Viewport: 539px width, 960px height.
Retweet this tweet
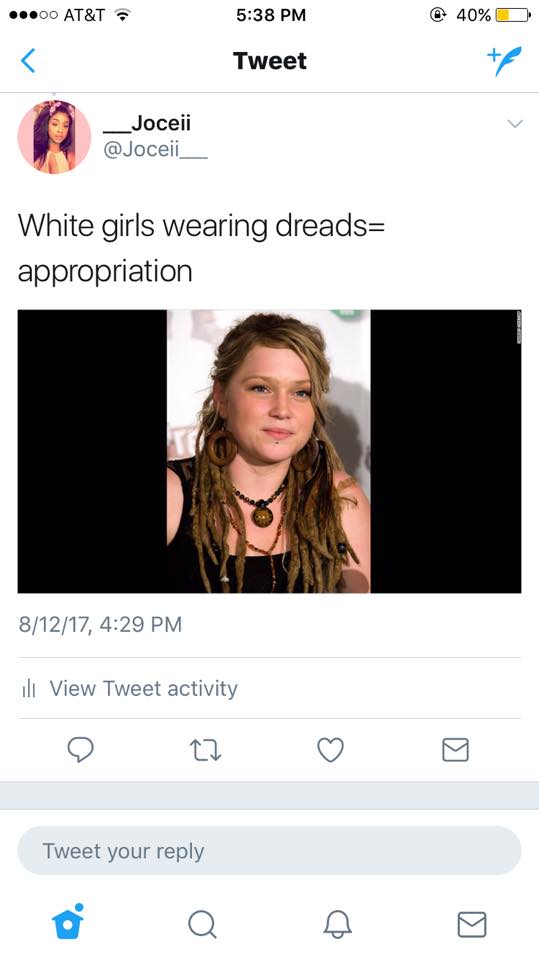205,750
